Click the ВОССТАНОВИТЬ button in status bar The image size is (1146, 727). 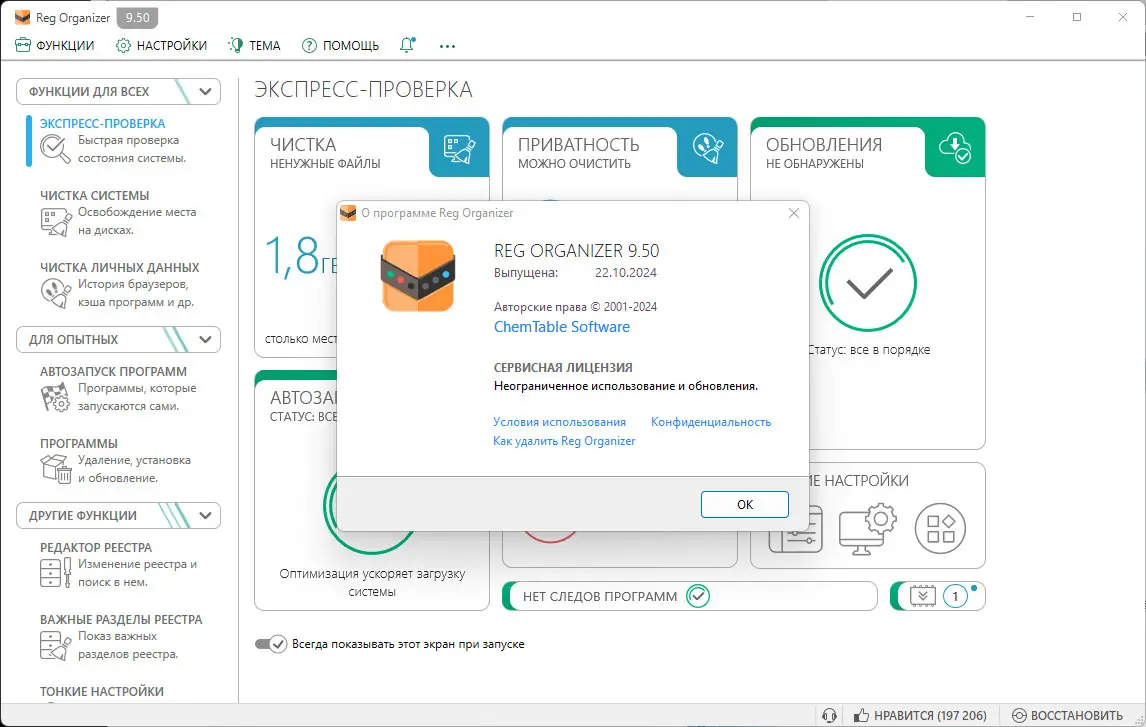click(1067, 715)
